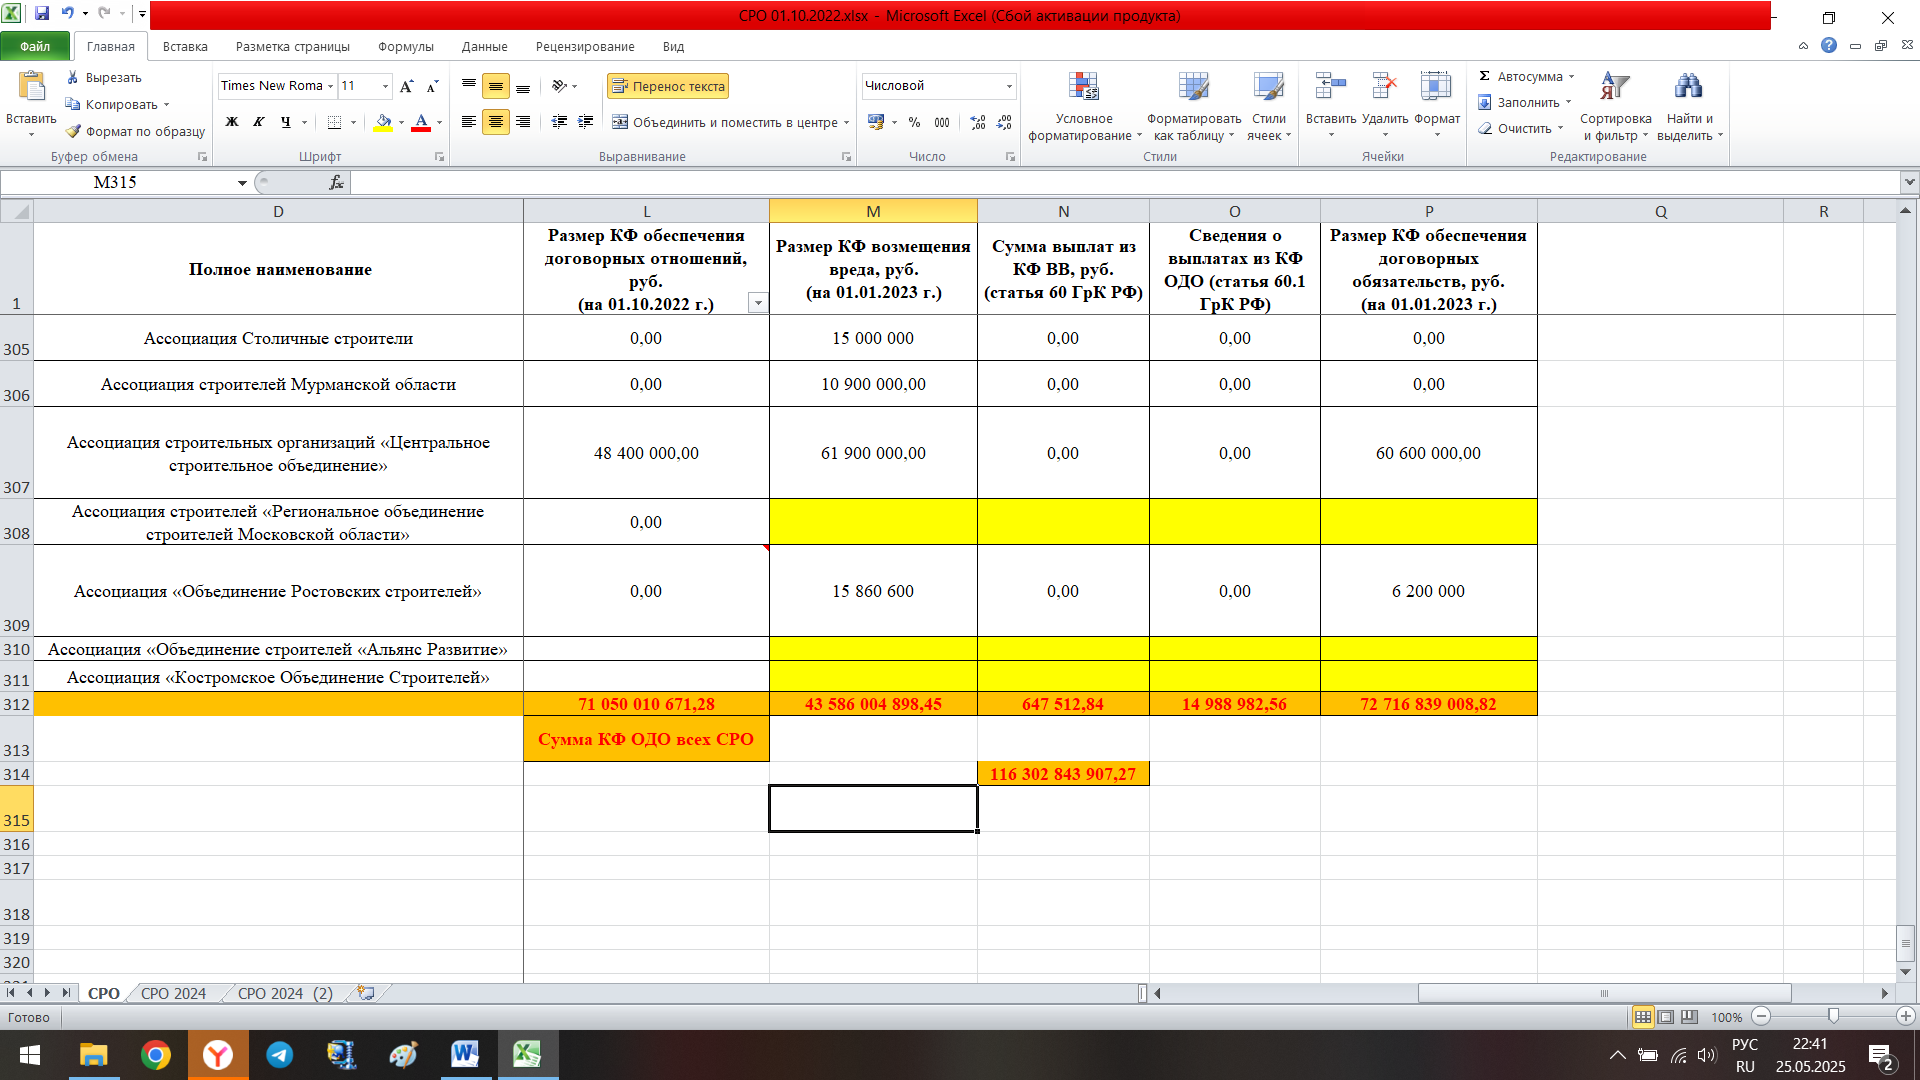Click the yellow fill color bucket
Viewport: 1920px width, 1080px height.
383,122
